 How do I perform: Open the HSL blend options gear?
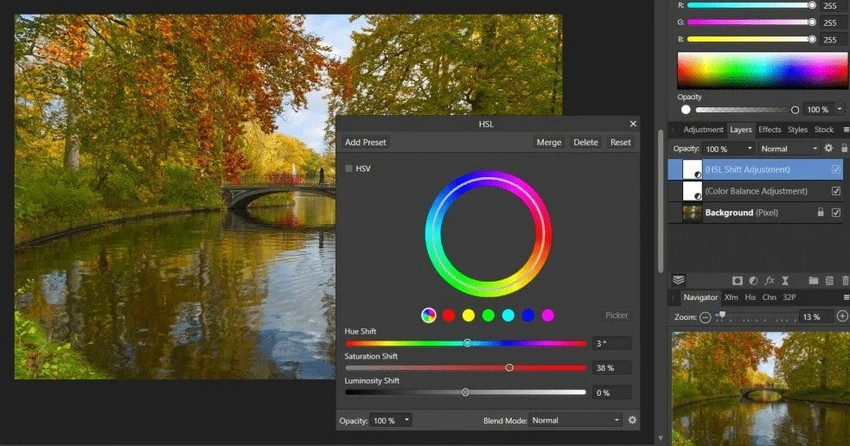tap(632, 420)
